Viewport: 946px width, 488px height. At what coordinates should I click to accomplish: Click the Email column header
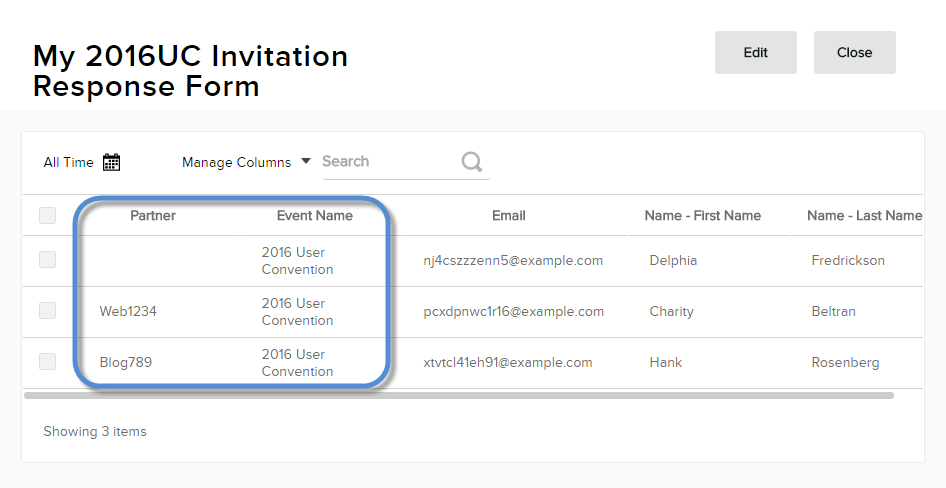508,215
